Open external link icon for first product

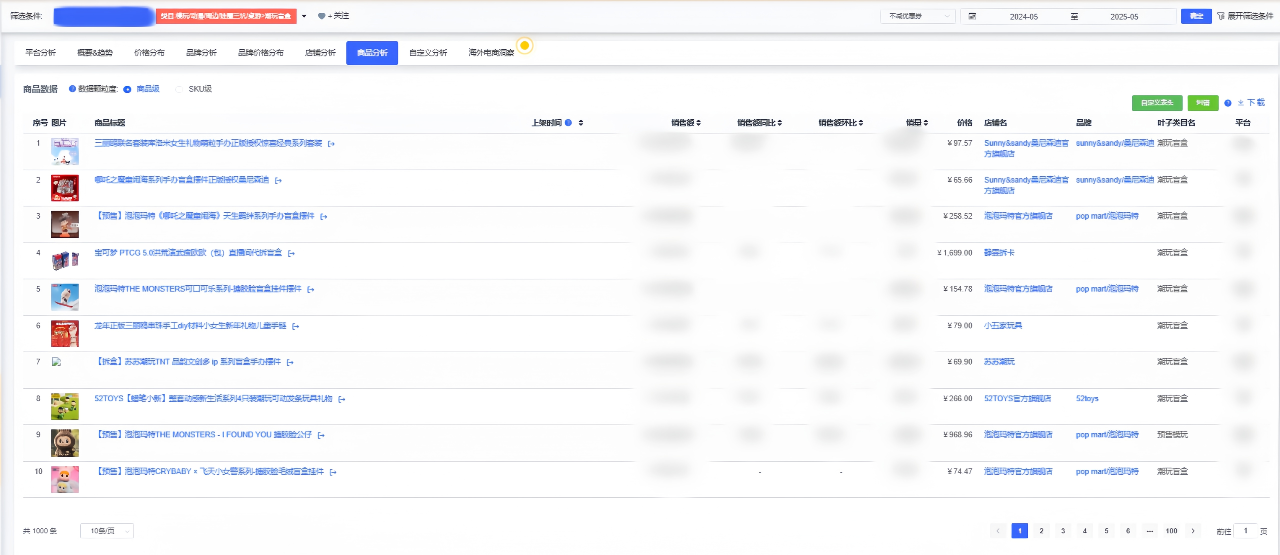331,144
